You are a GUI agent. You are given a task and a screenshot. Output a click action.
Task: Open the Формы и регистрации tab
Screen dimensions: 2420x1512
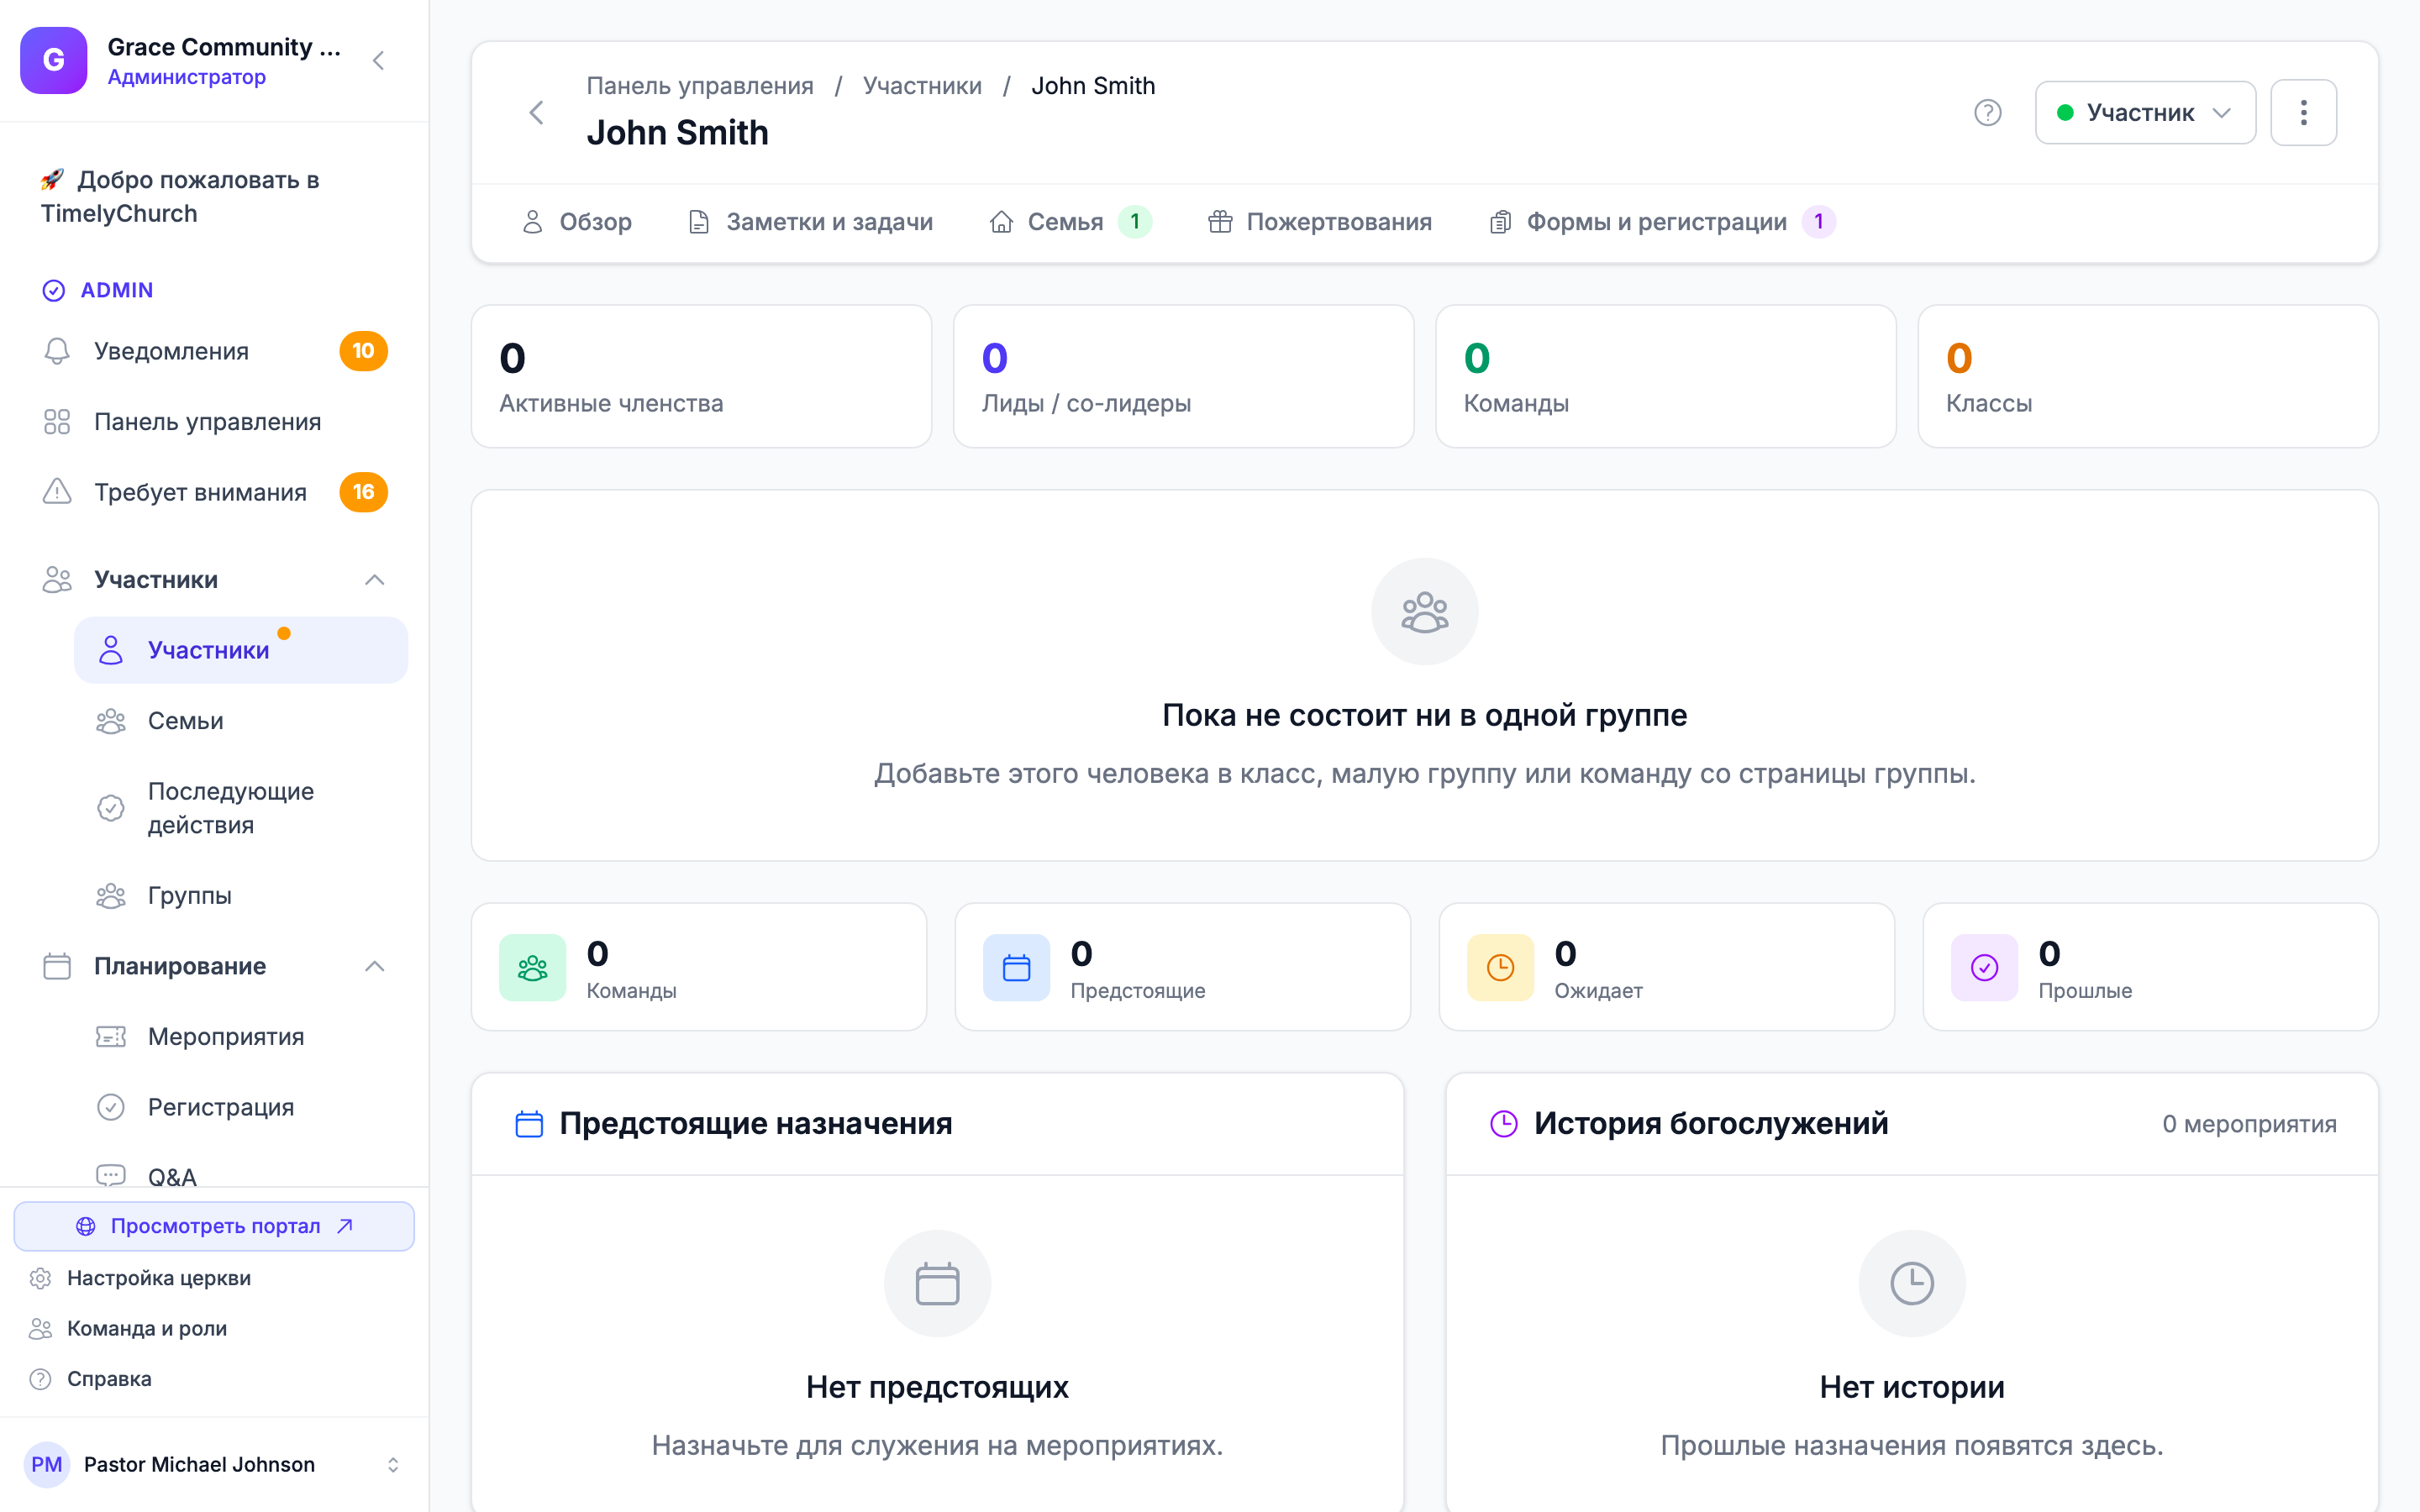(1662, 222)
